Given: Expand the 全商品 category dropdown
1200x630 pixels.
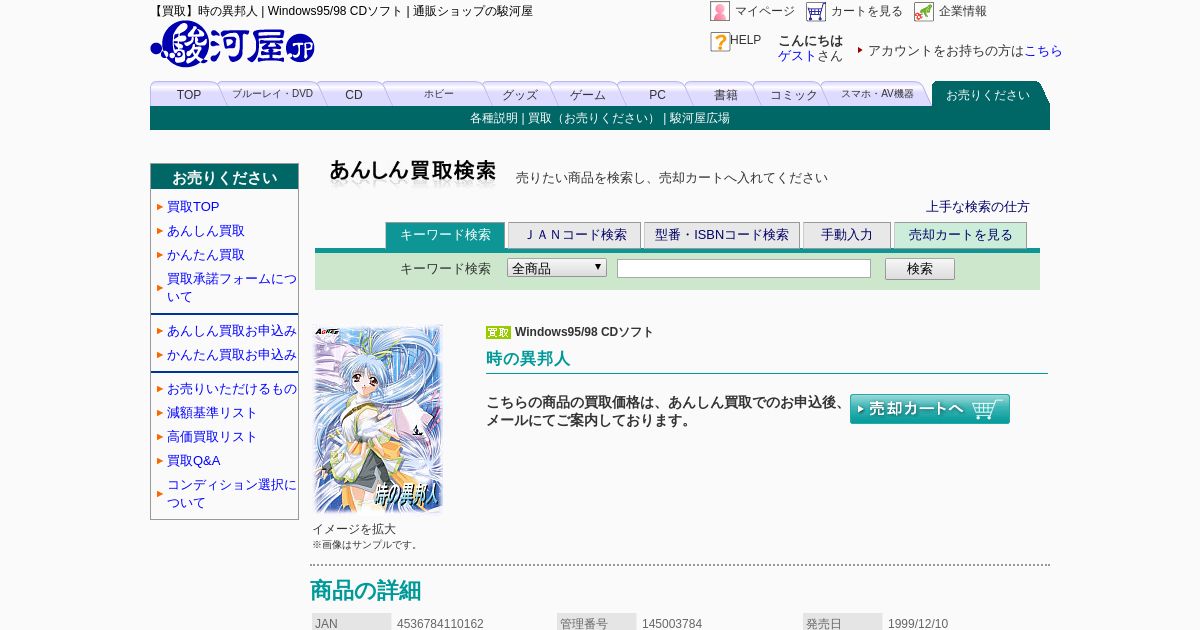Looking at the screenshot, I should [x=557, y=268].
